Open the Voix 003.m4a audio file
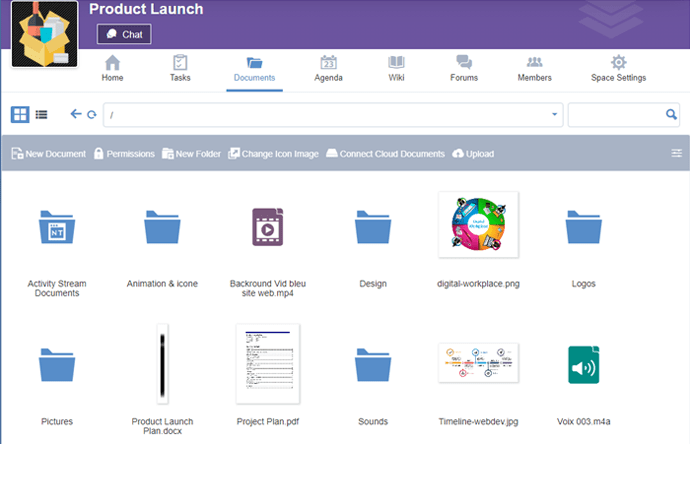The height and width of the screenshot is (477, 690). (583, 365)
